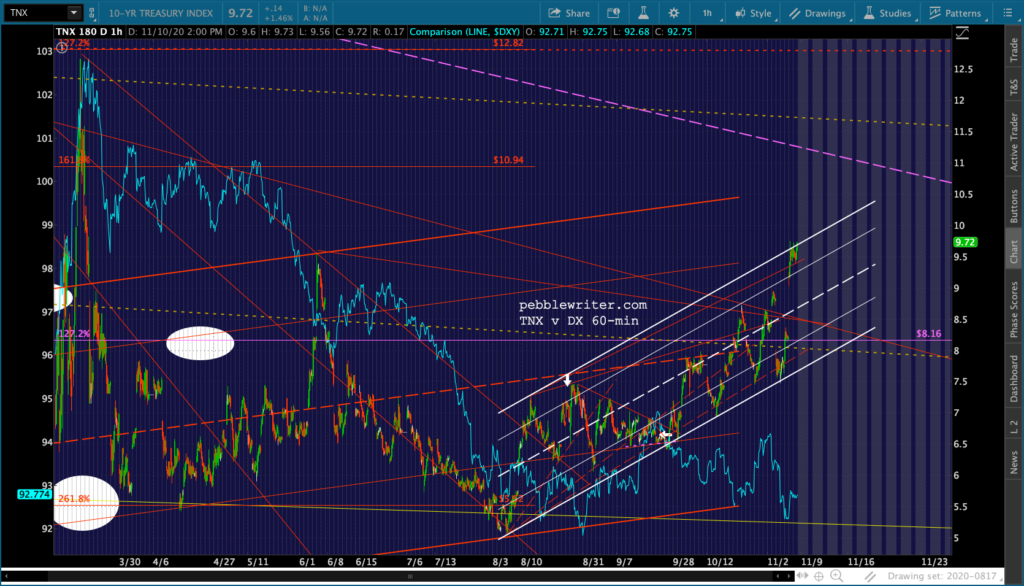Click the info circle icon at chart top-left
This screenshot has width=1024, height=586.
point(61,48)
